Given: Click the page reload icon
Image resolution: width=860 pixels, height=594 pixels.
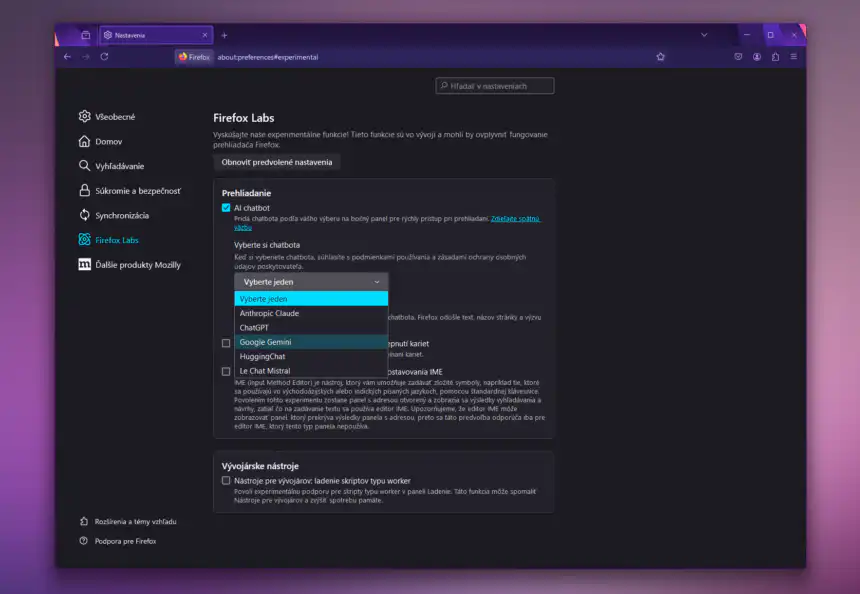Looking at the screenshot, I should 103,57.
